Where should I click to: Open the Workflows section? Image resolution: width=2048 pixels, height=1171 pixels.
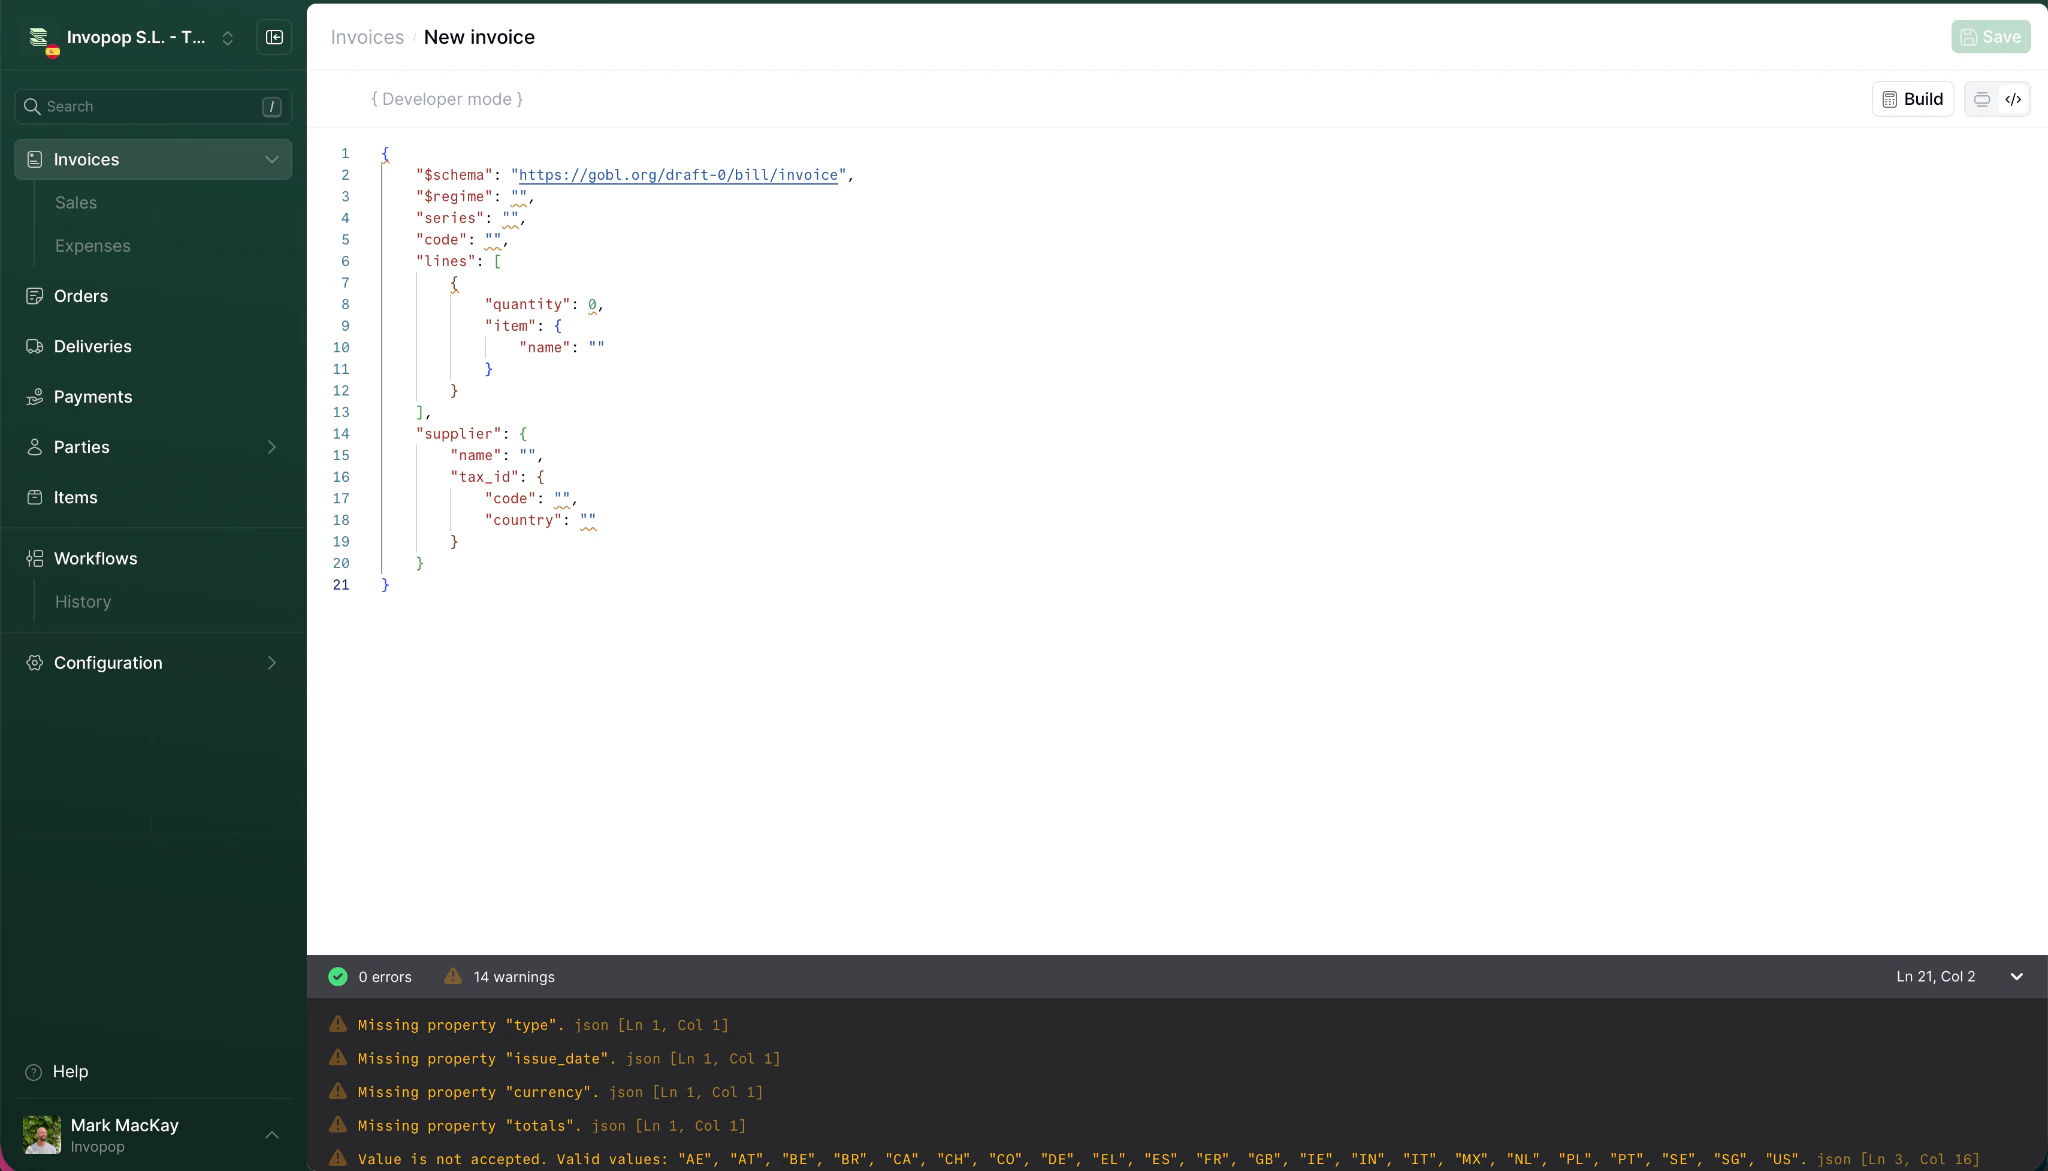pos(95,558)
